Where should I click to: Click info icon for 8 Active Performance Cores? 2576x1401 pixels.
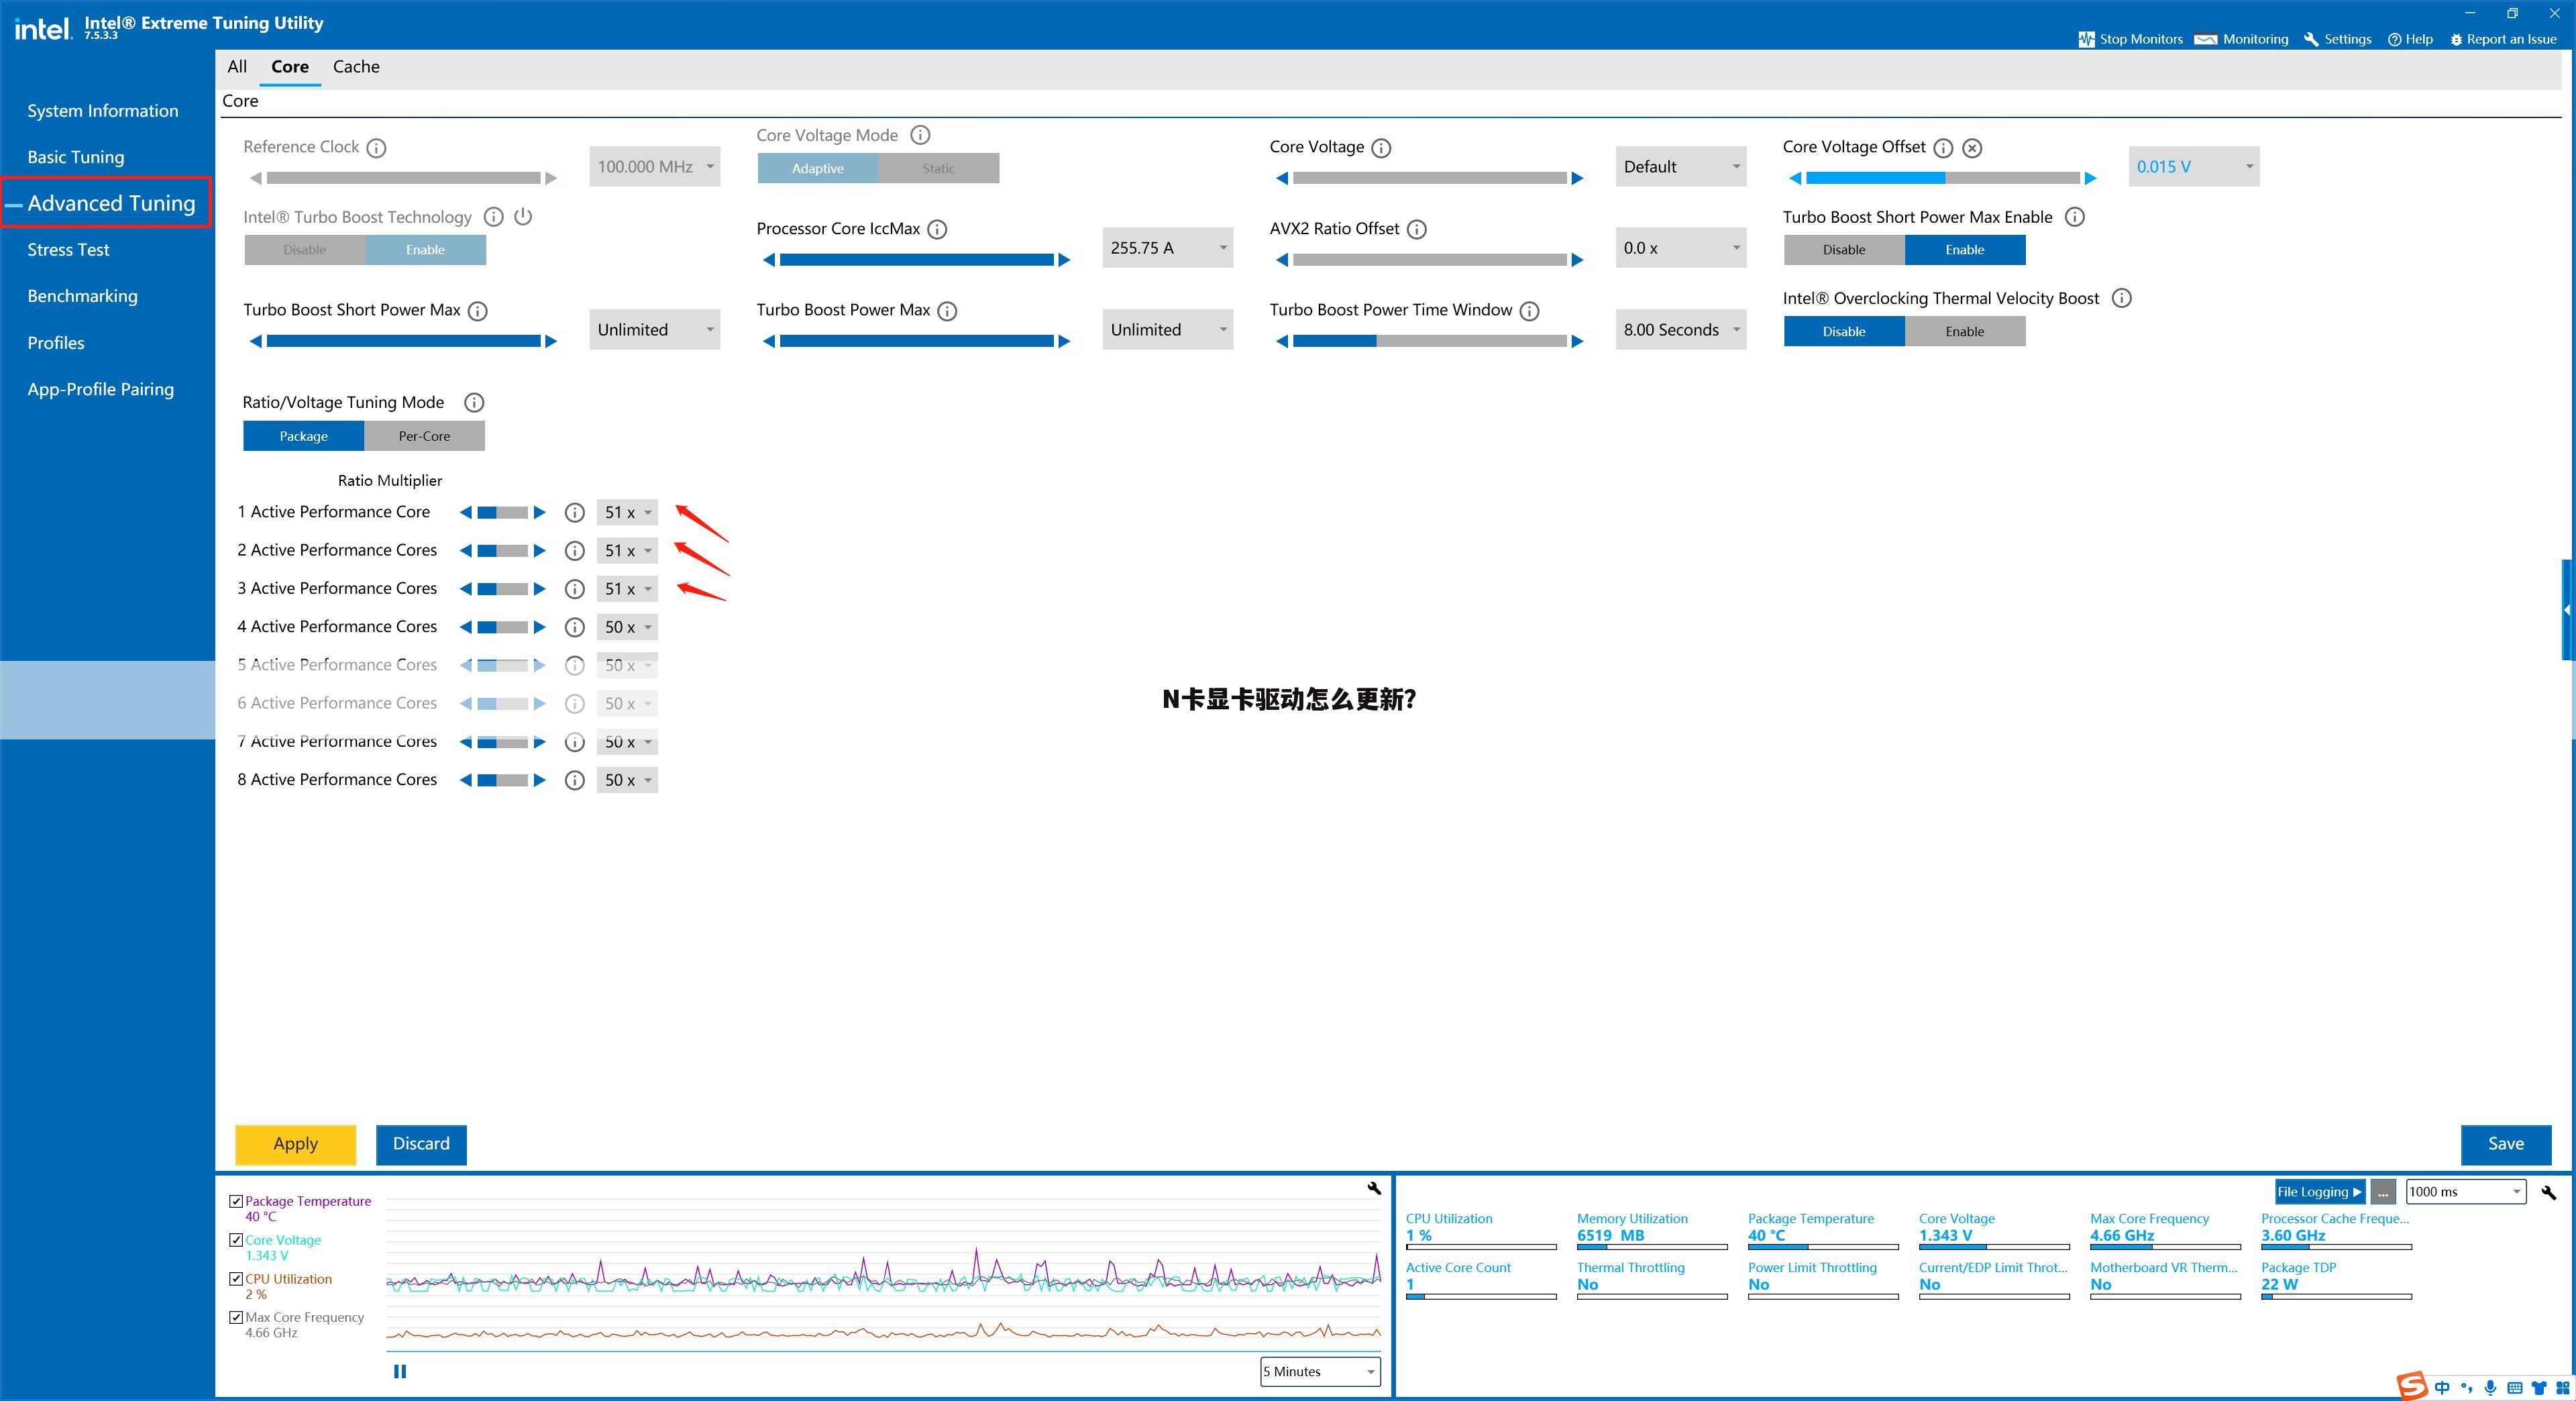click(574, 780)
